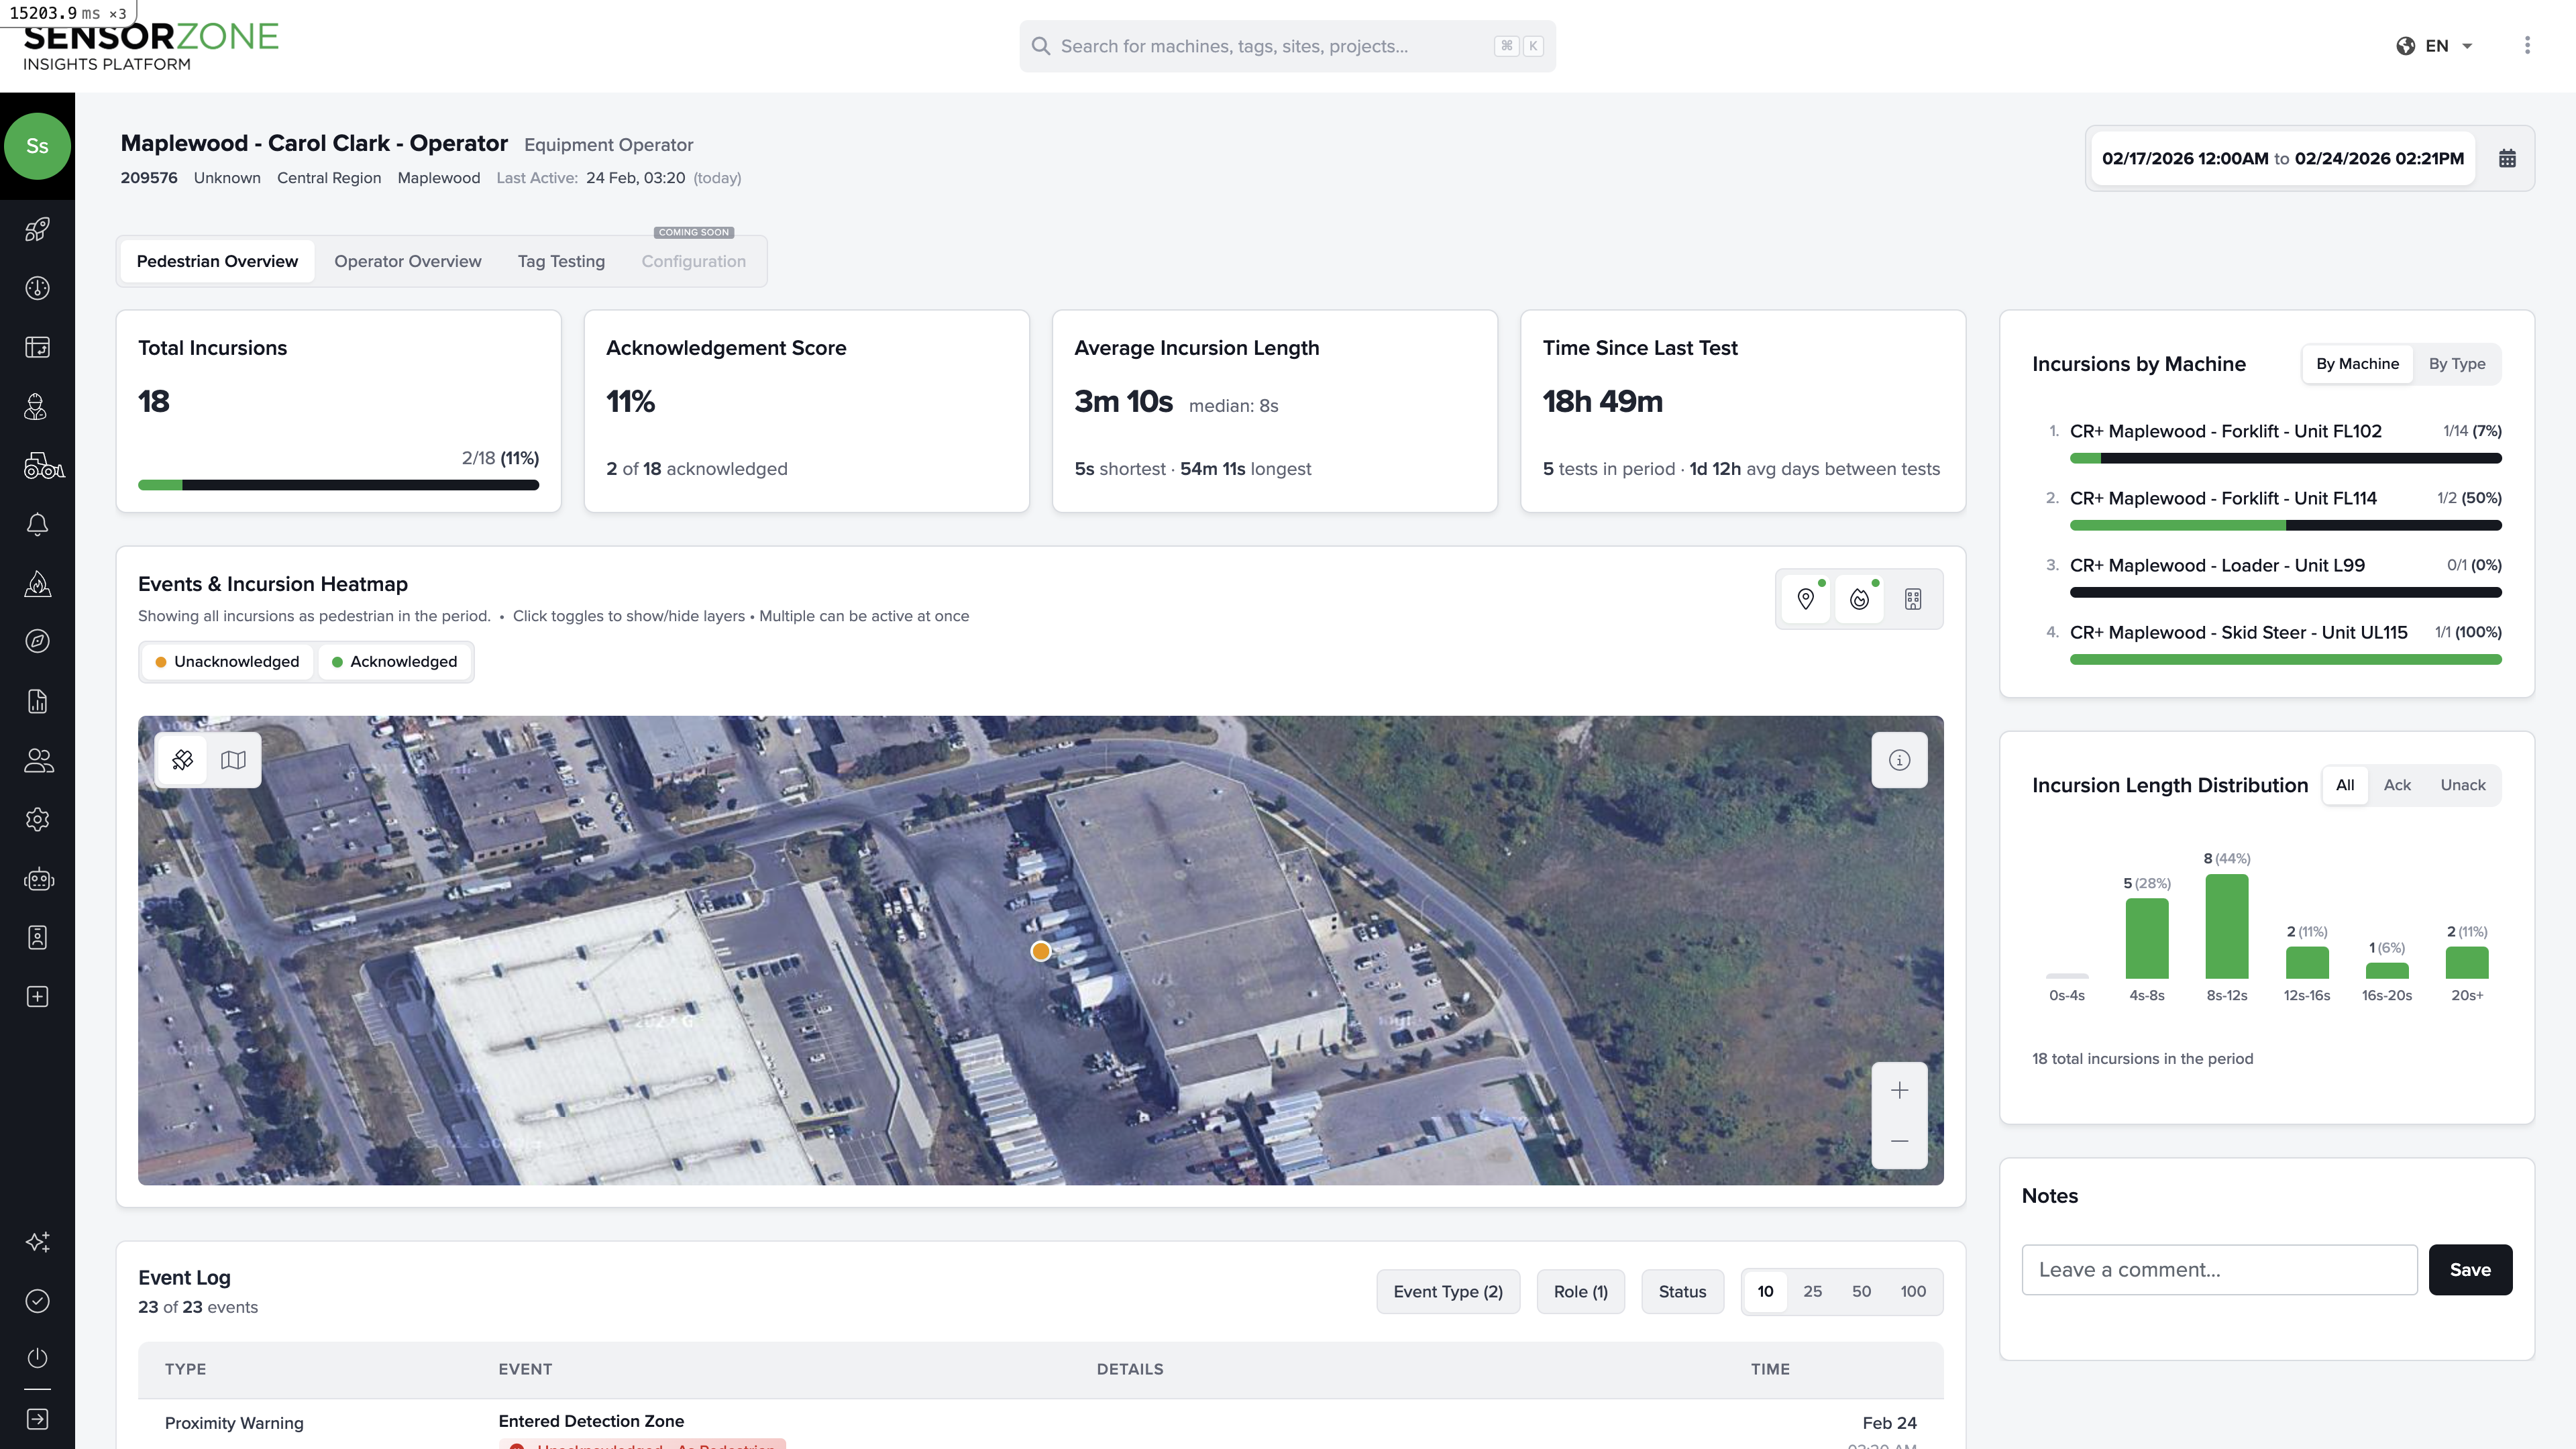Toggle the location pin layer on the map
The height and width of the screenshot is (1449, 2576).
[1806, 599]
